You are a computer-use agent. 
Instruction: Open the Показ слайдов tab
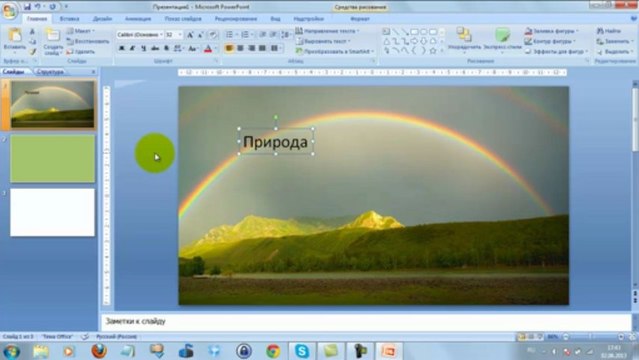183,19
